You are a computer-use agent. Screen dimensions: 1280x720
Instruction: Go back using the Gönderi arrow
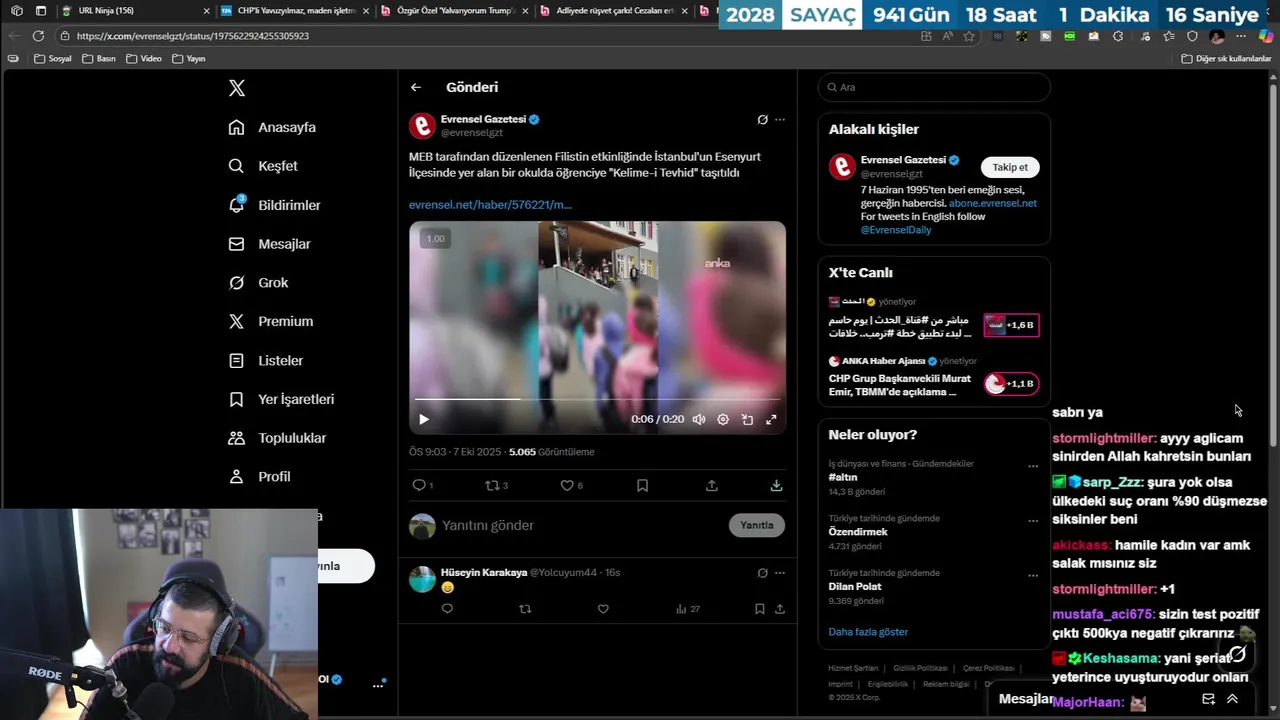416,87
